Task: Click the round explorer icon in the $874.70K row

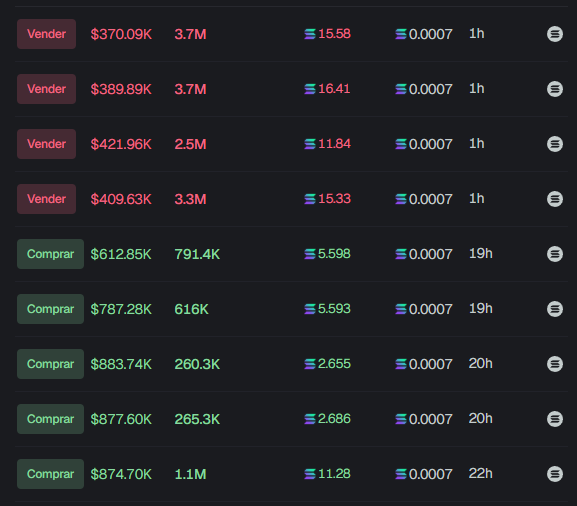Action: click(x=555, y=474)
